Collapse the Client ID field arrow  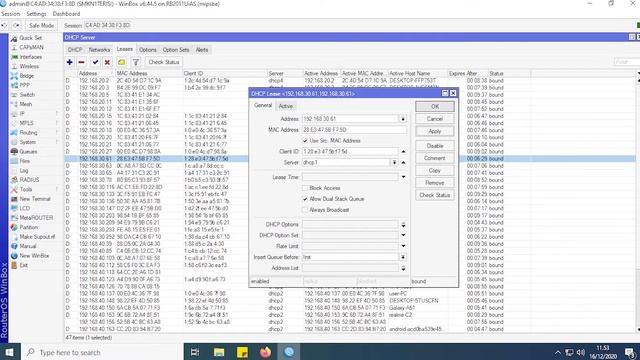[403, 151]
